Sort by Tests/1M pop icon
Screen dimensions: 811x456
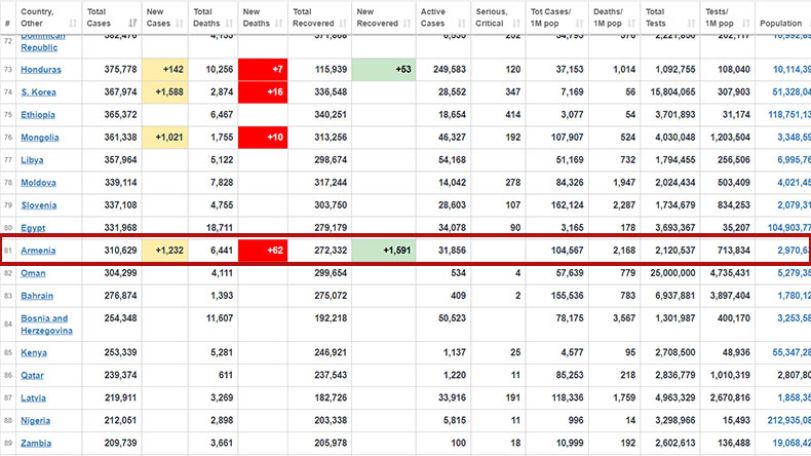[746, 23]
